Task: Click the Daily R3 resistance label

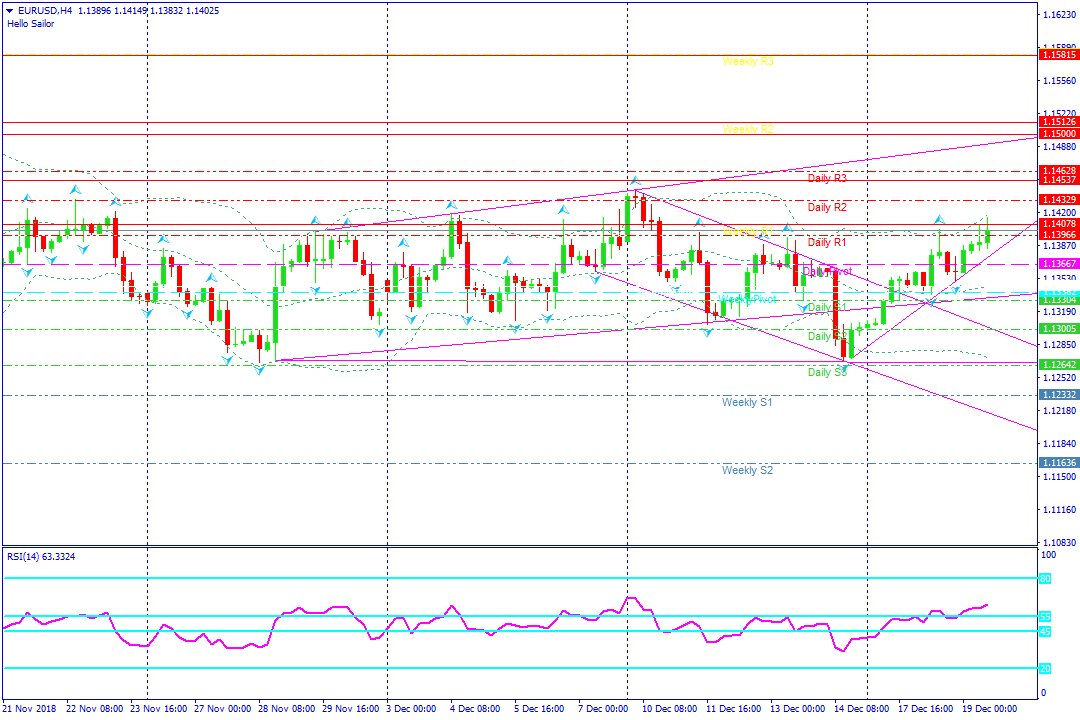Action: pos(827,178)
